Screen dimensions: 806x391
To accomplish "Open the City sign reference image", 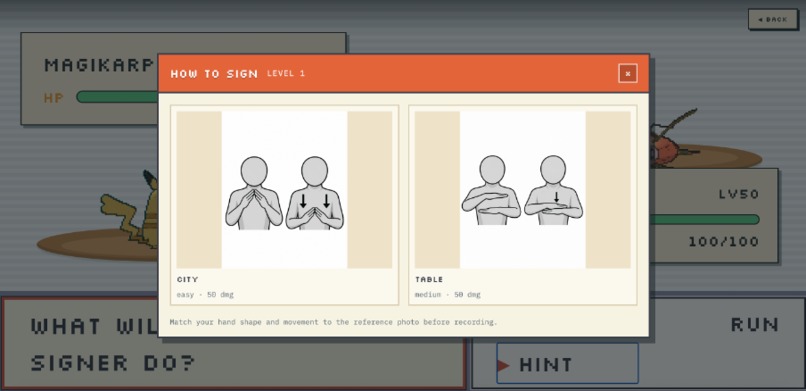I will (x=284, y=190).
